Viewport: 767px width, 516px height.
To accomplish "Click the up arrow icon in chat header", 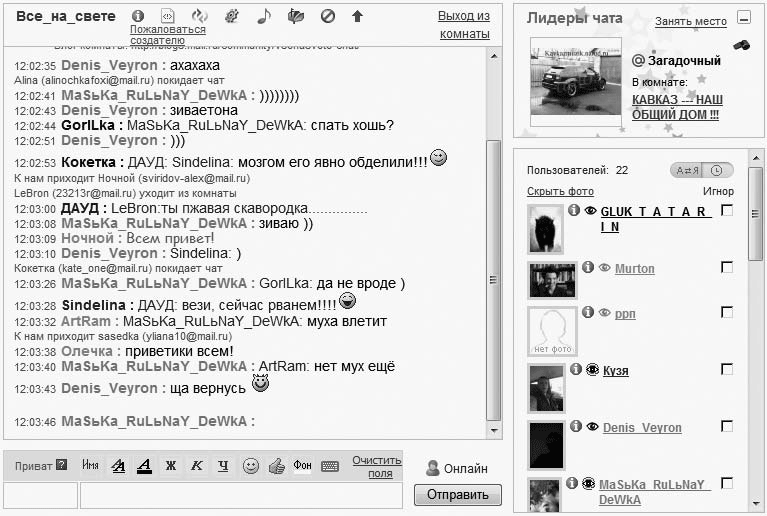I will pyautogui.click(x=357, y=16).
